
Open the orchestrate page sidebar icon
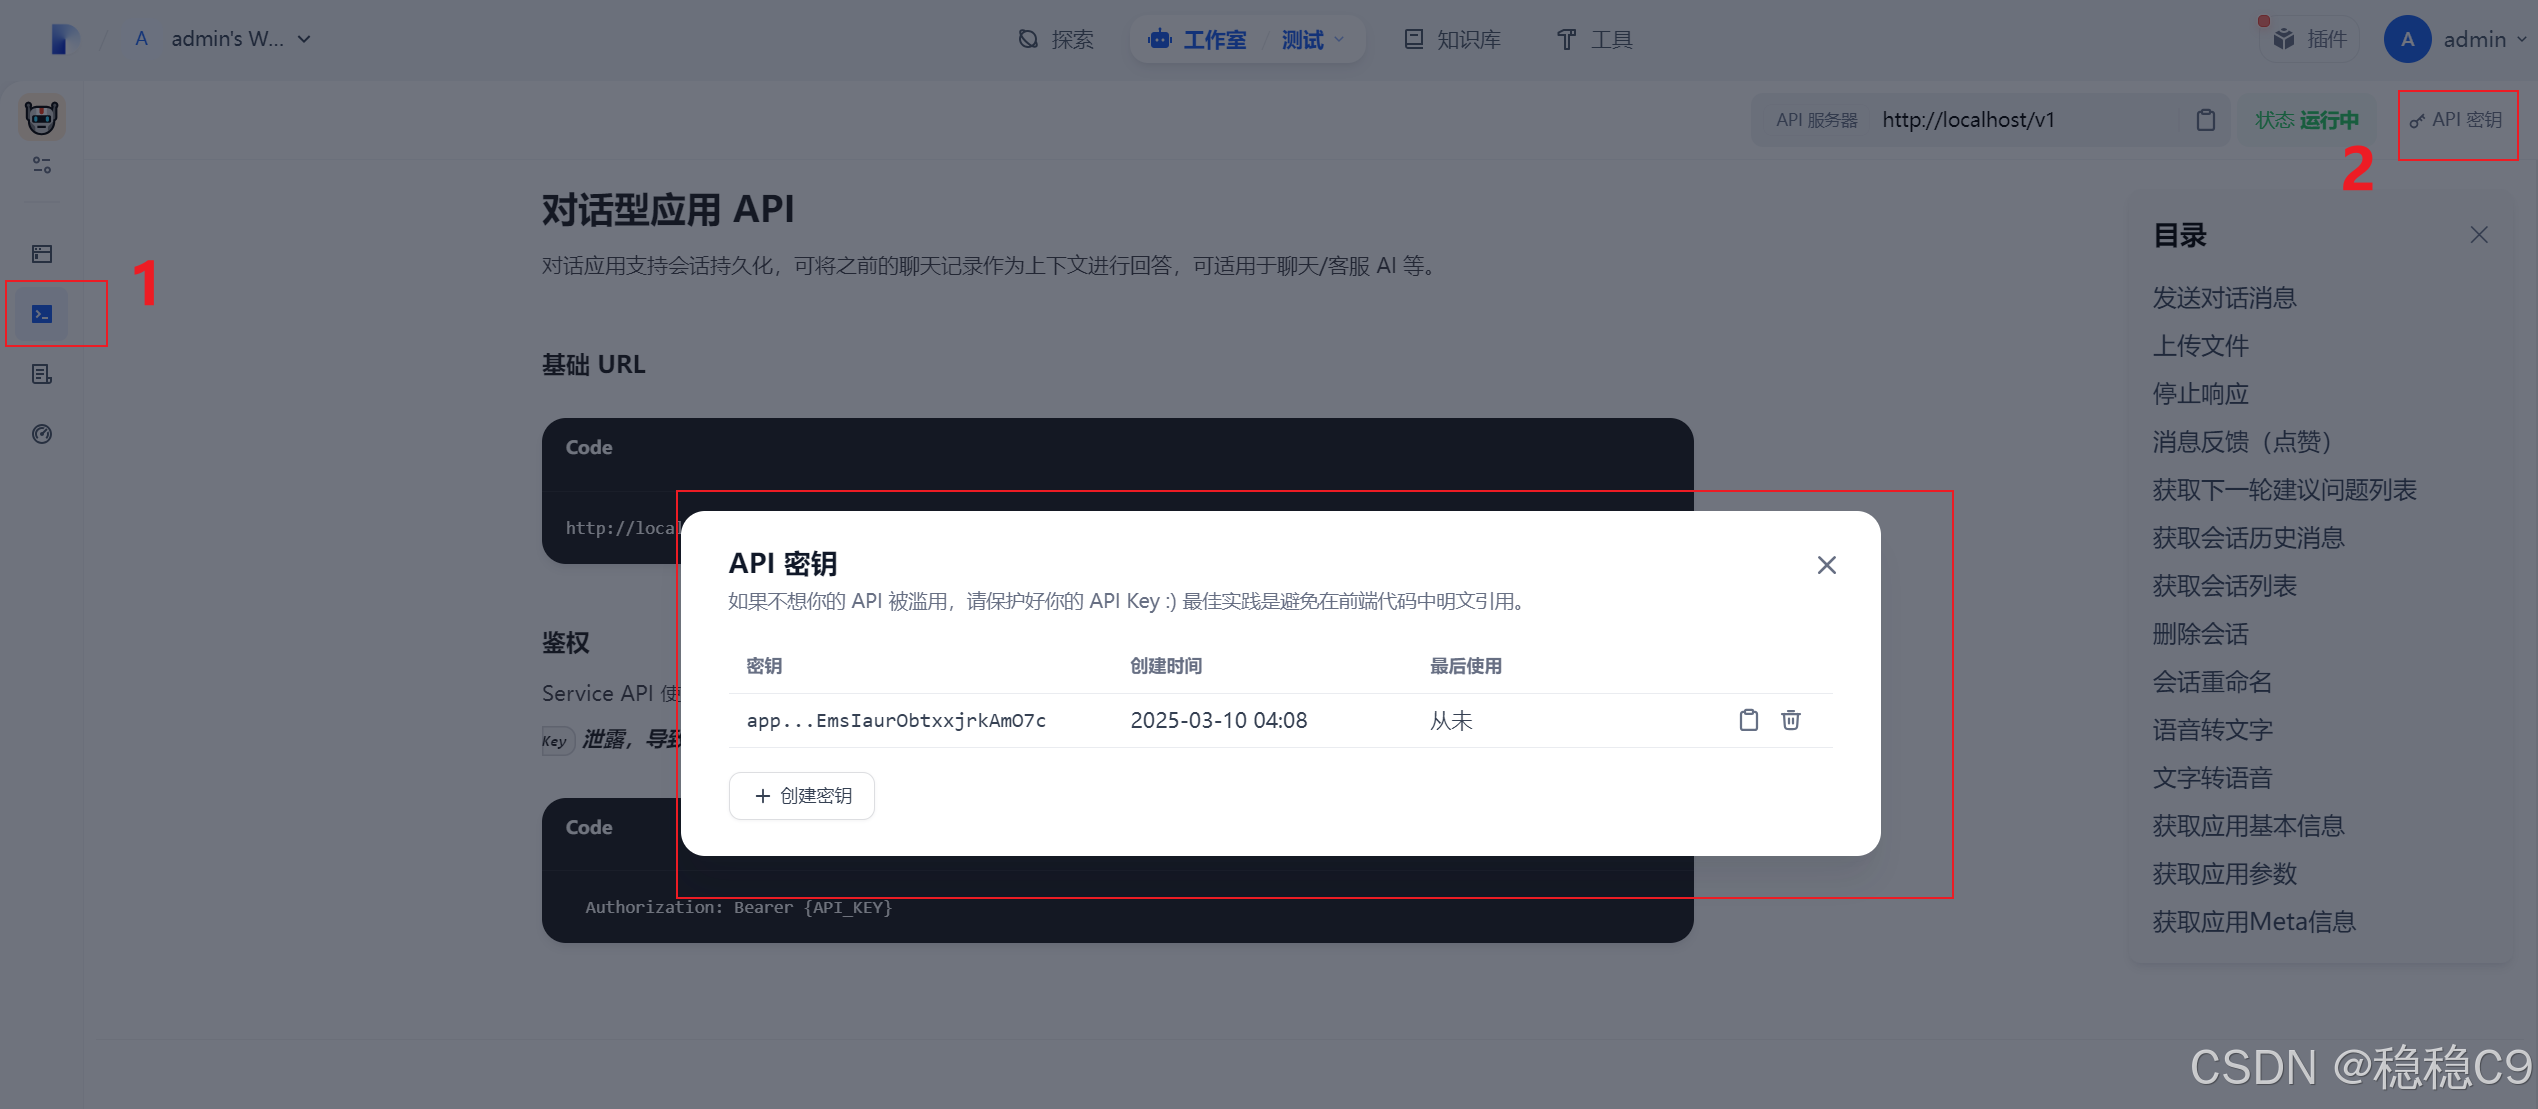(42, 254)
